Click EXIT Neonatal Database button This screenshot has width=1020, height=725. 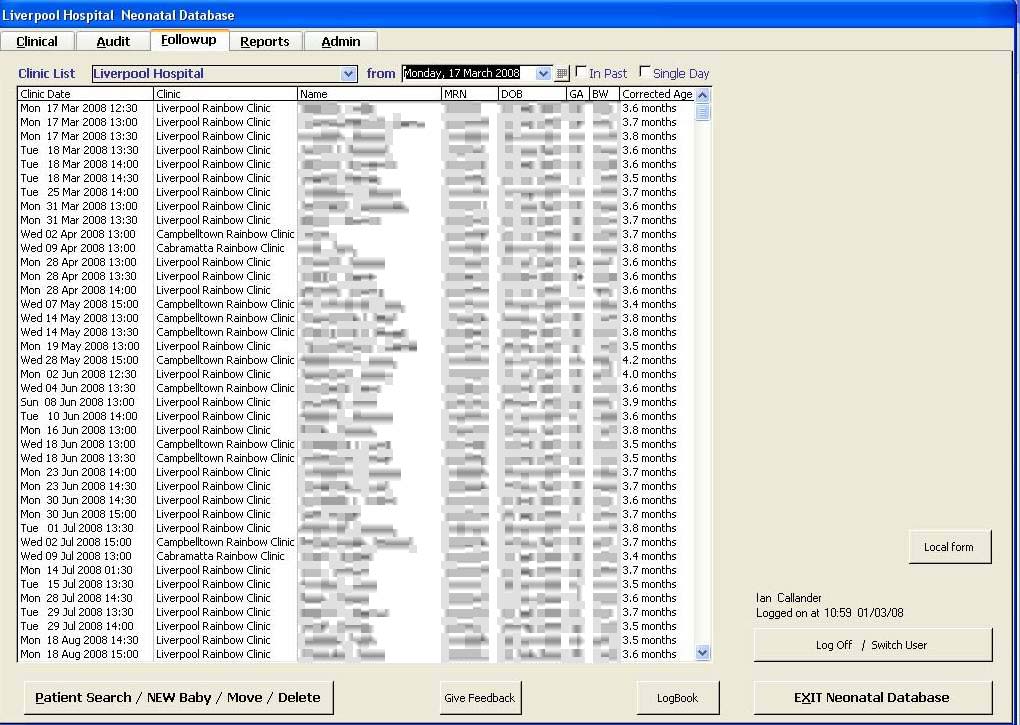[x=872, y=698]
